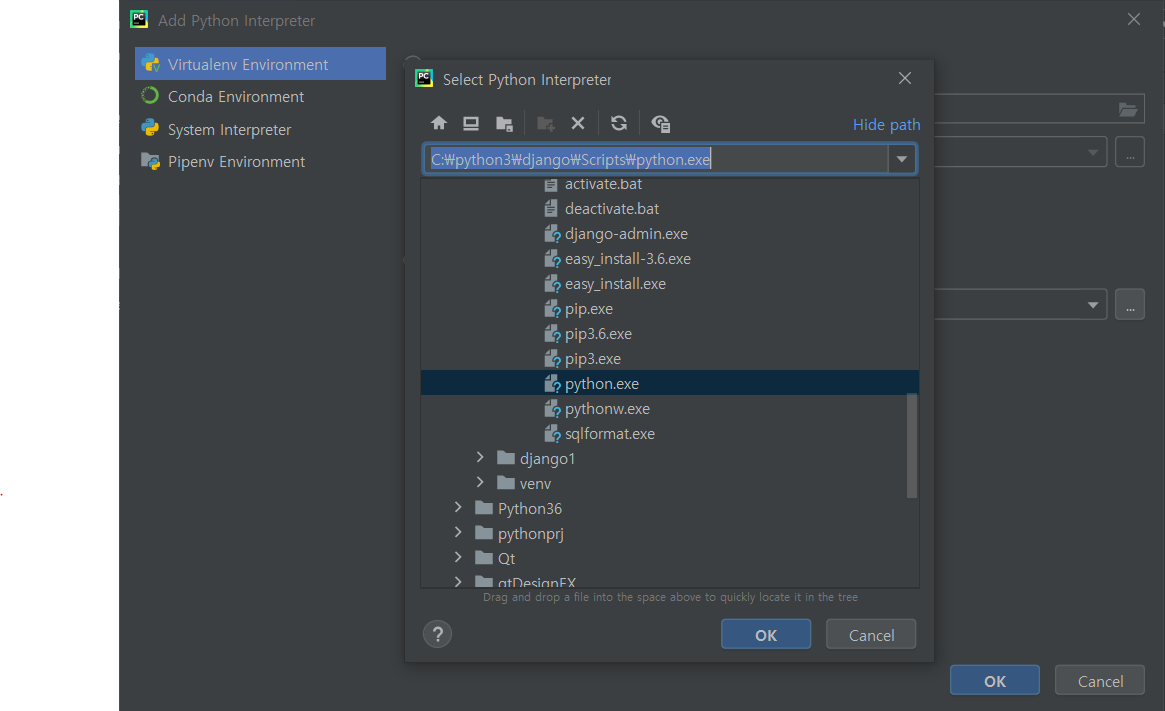The image size is (1165, 711).
Task: Click Cancel in Add Python Interpreter window
Action: coord(1100,681)
